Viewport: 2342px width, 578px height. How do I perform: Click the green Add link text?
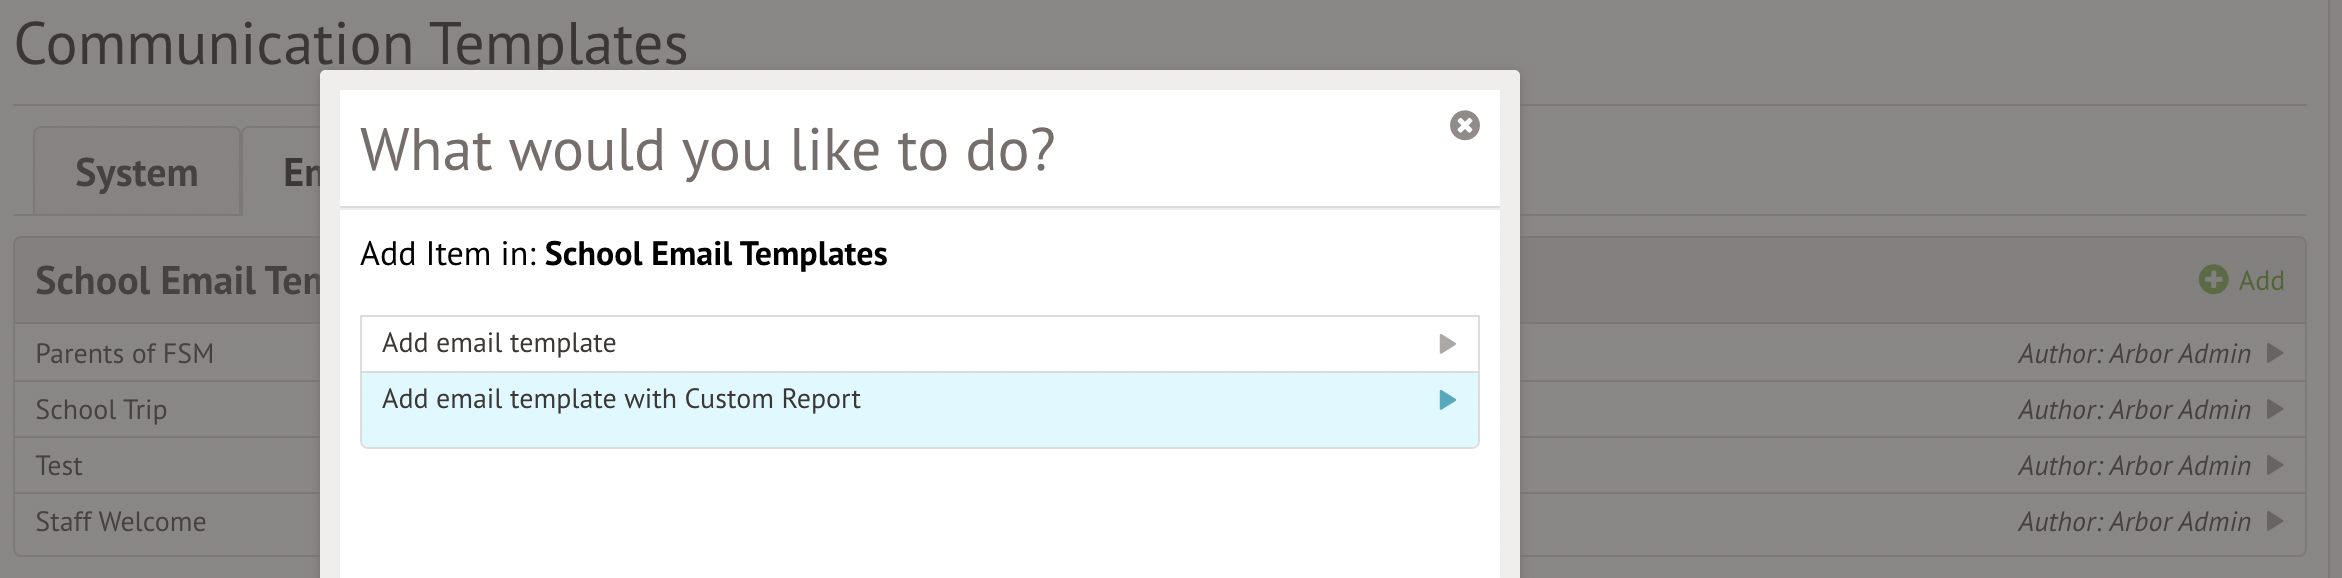(2261, 280)
